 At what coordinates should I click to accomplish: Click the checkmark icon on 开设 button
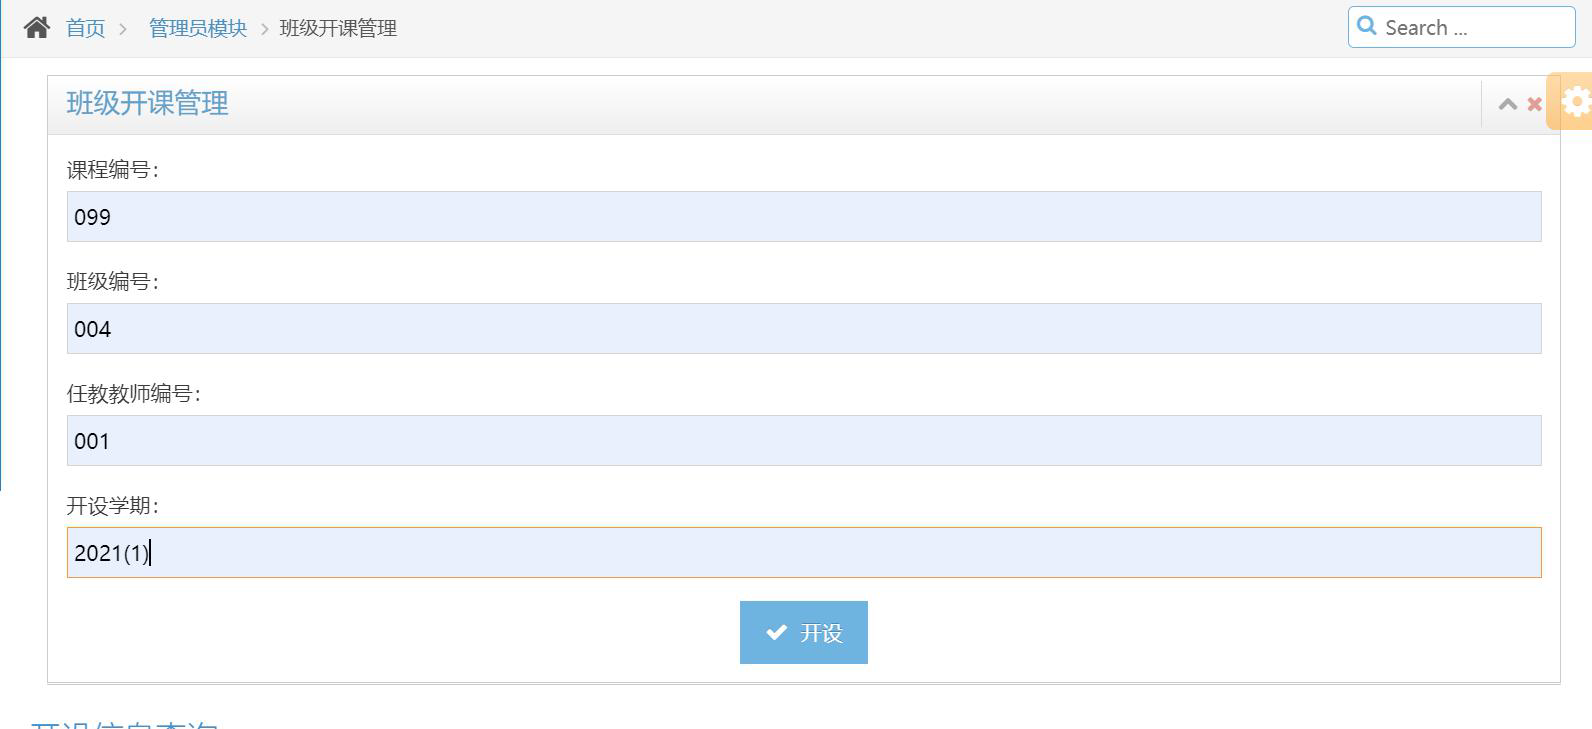[x=776, y=632]
